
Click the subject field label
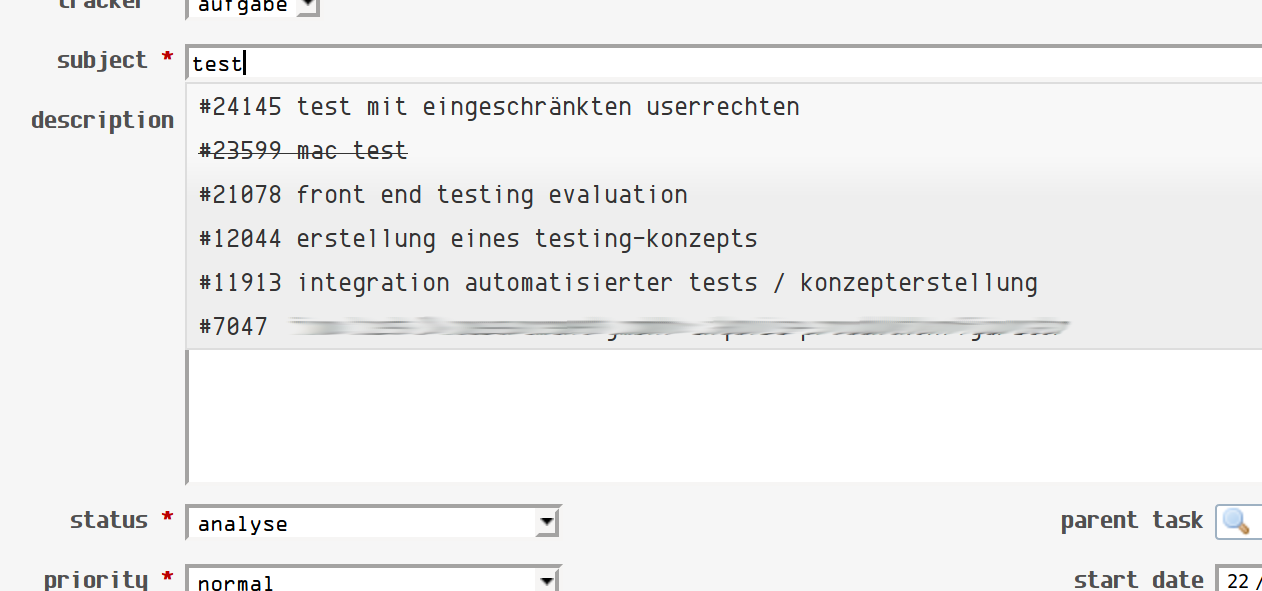(x=102, y=60)
